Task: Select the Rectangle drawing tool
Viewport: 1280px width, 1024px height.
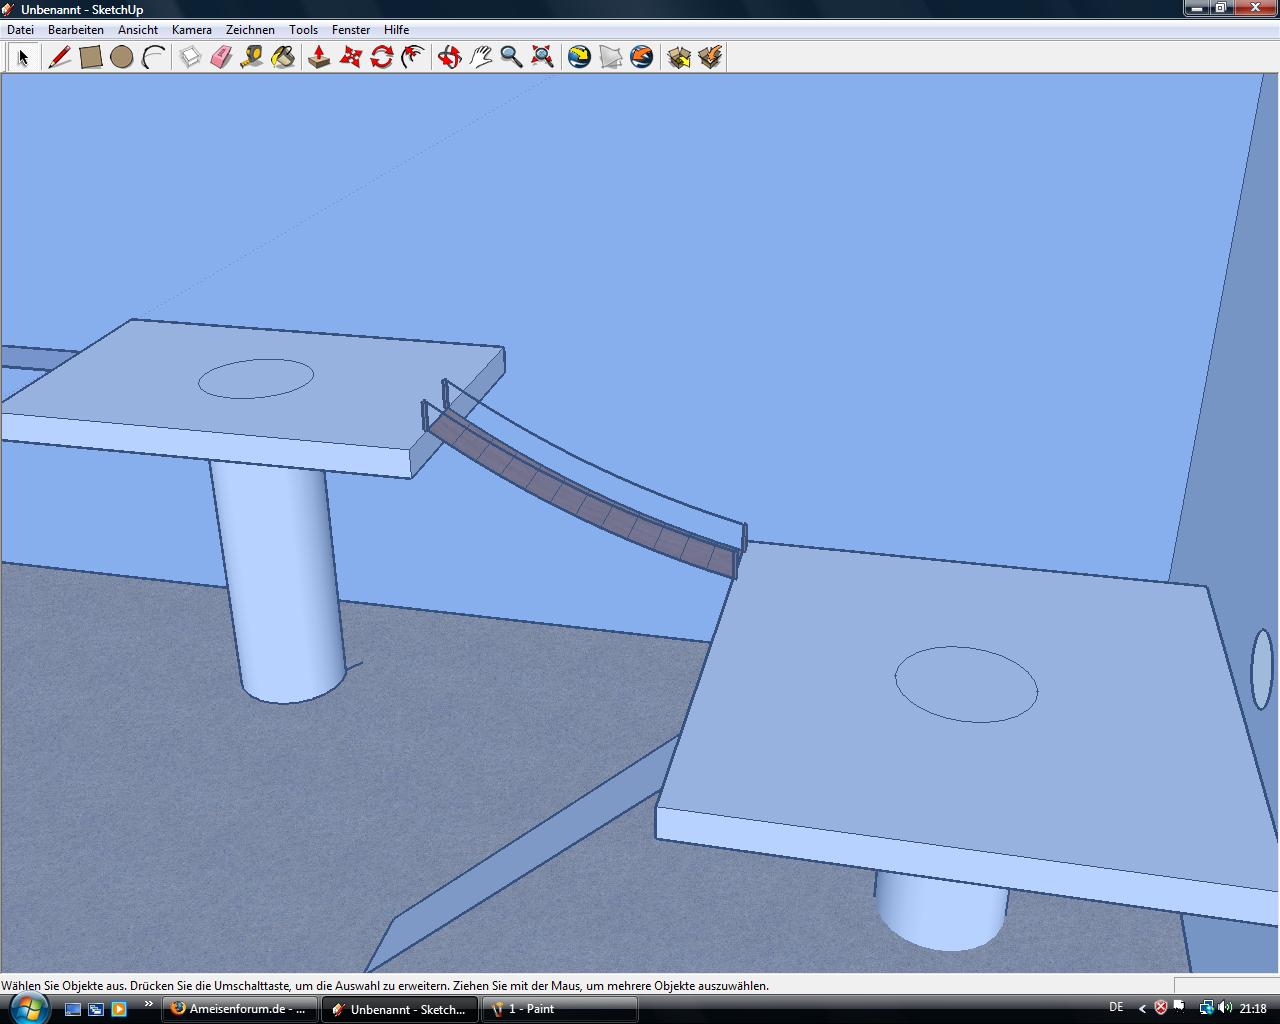Action: point(91,57)
